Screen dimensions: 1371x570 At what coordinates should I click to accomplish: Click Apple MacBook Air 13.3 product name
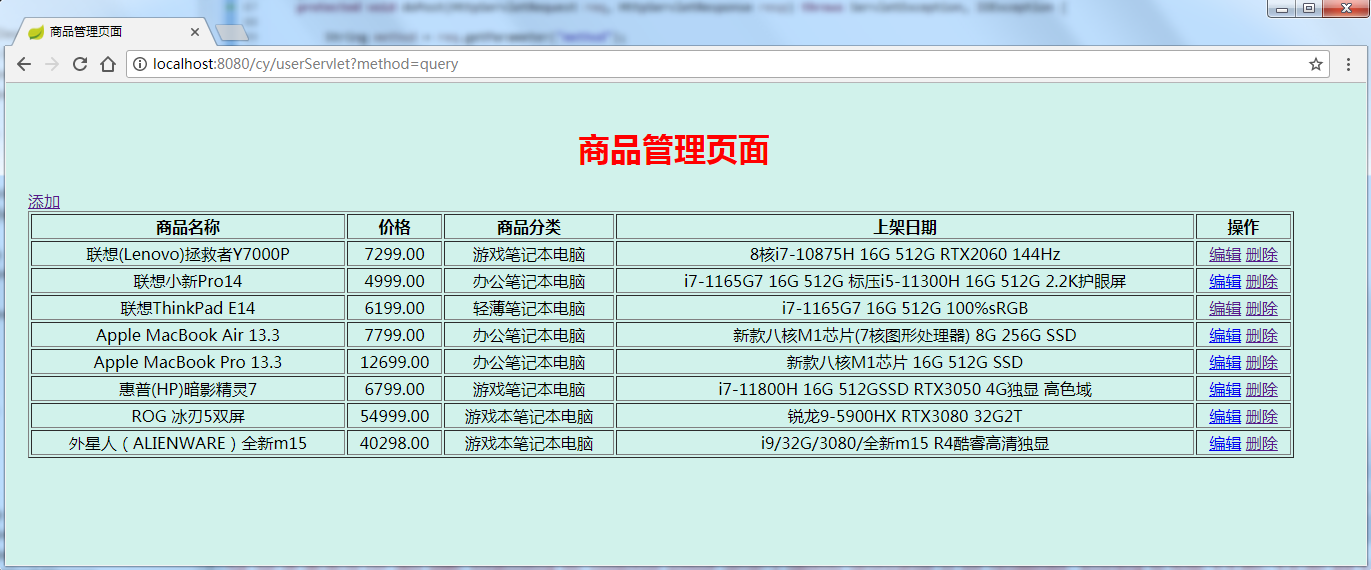click(188, 335)
